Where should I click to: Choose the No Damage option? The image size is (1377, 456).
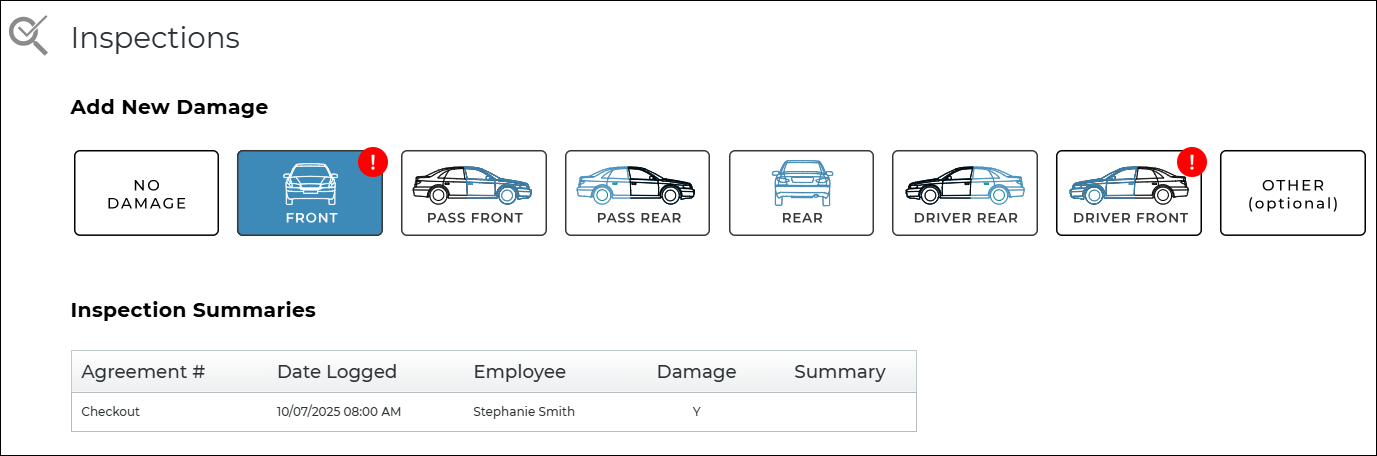coord(146,193)
